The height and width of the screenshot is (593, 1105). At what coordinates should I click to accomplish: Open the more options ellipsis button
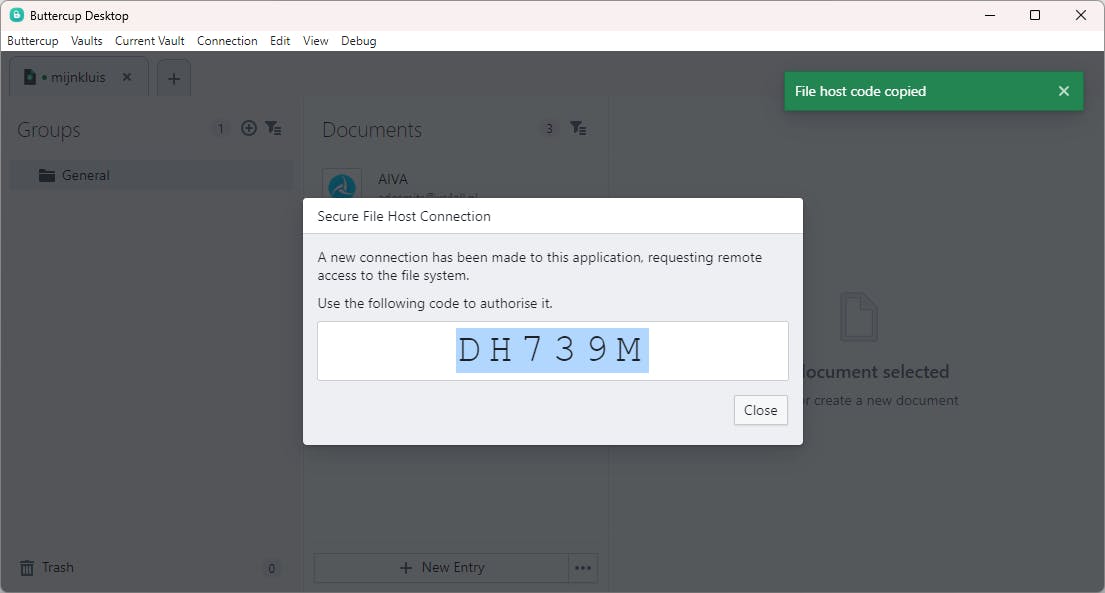(583, 568)
